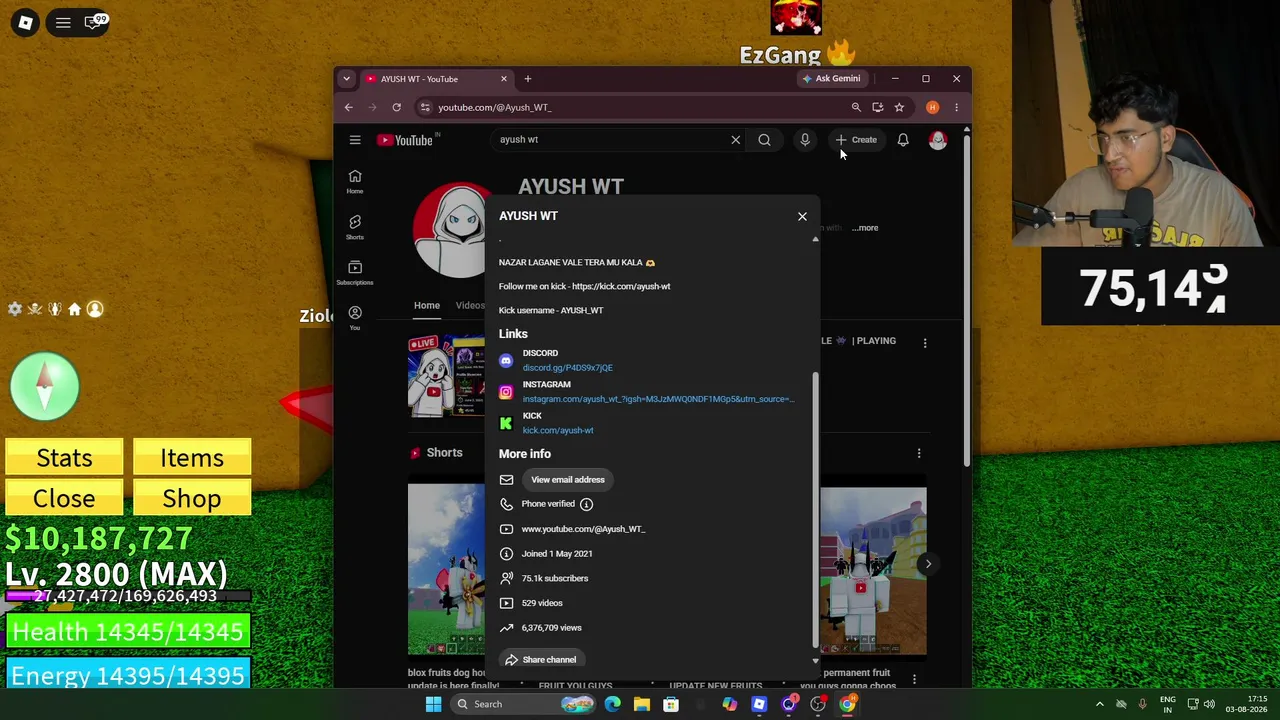Open the Instagram profile link

coord(658,399)
